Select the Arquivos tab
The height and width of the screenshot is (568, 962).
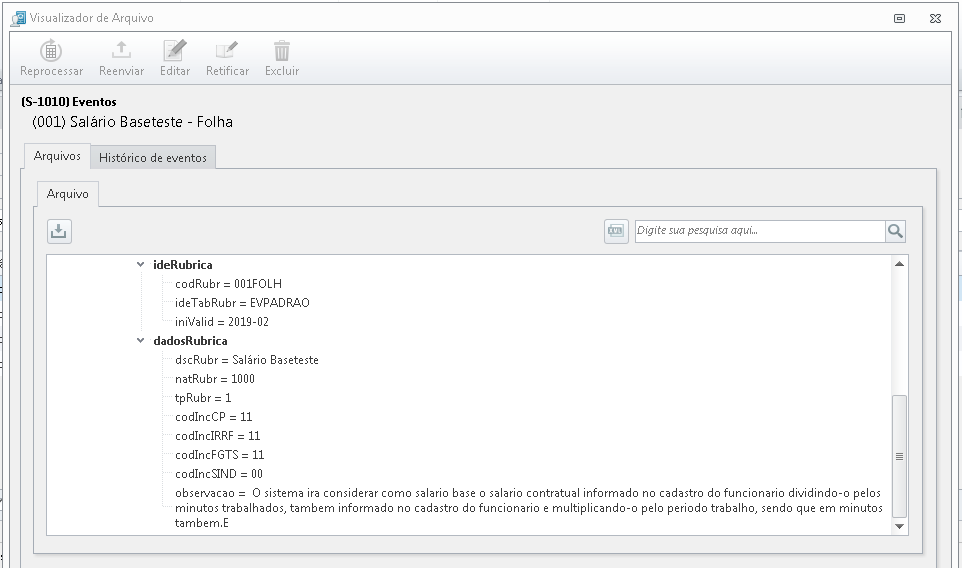click(57, 156)
